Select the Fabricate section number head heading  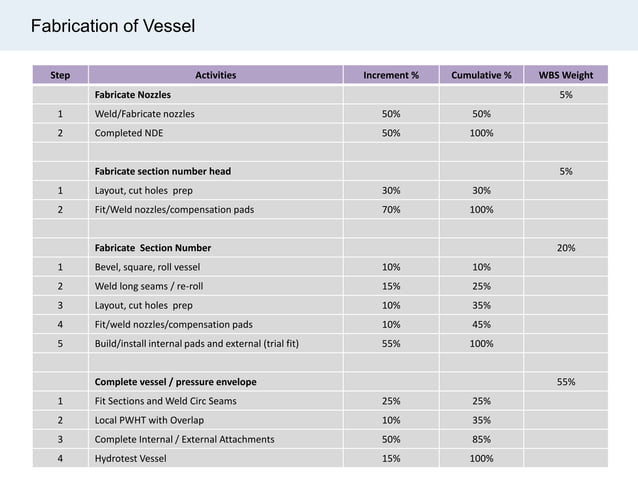pos(163,171)
